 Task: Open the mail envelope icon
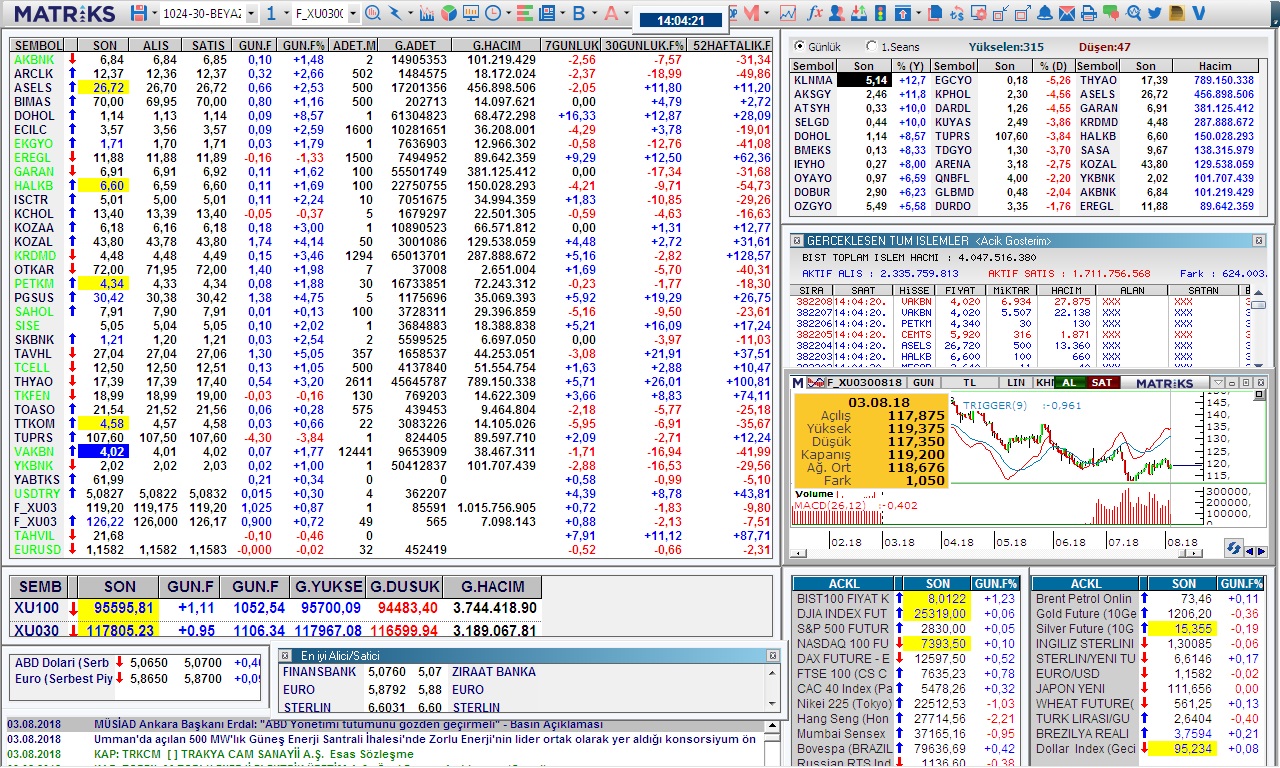point(1067,13)
